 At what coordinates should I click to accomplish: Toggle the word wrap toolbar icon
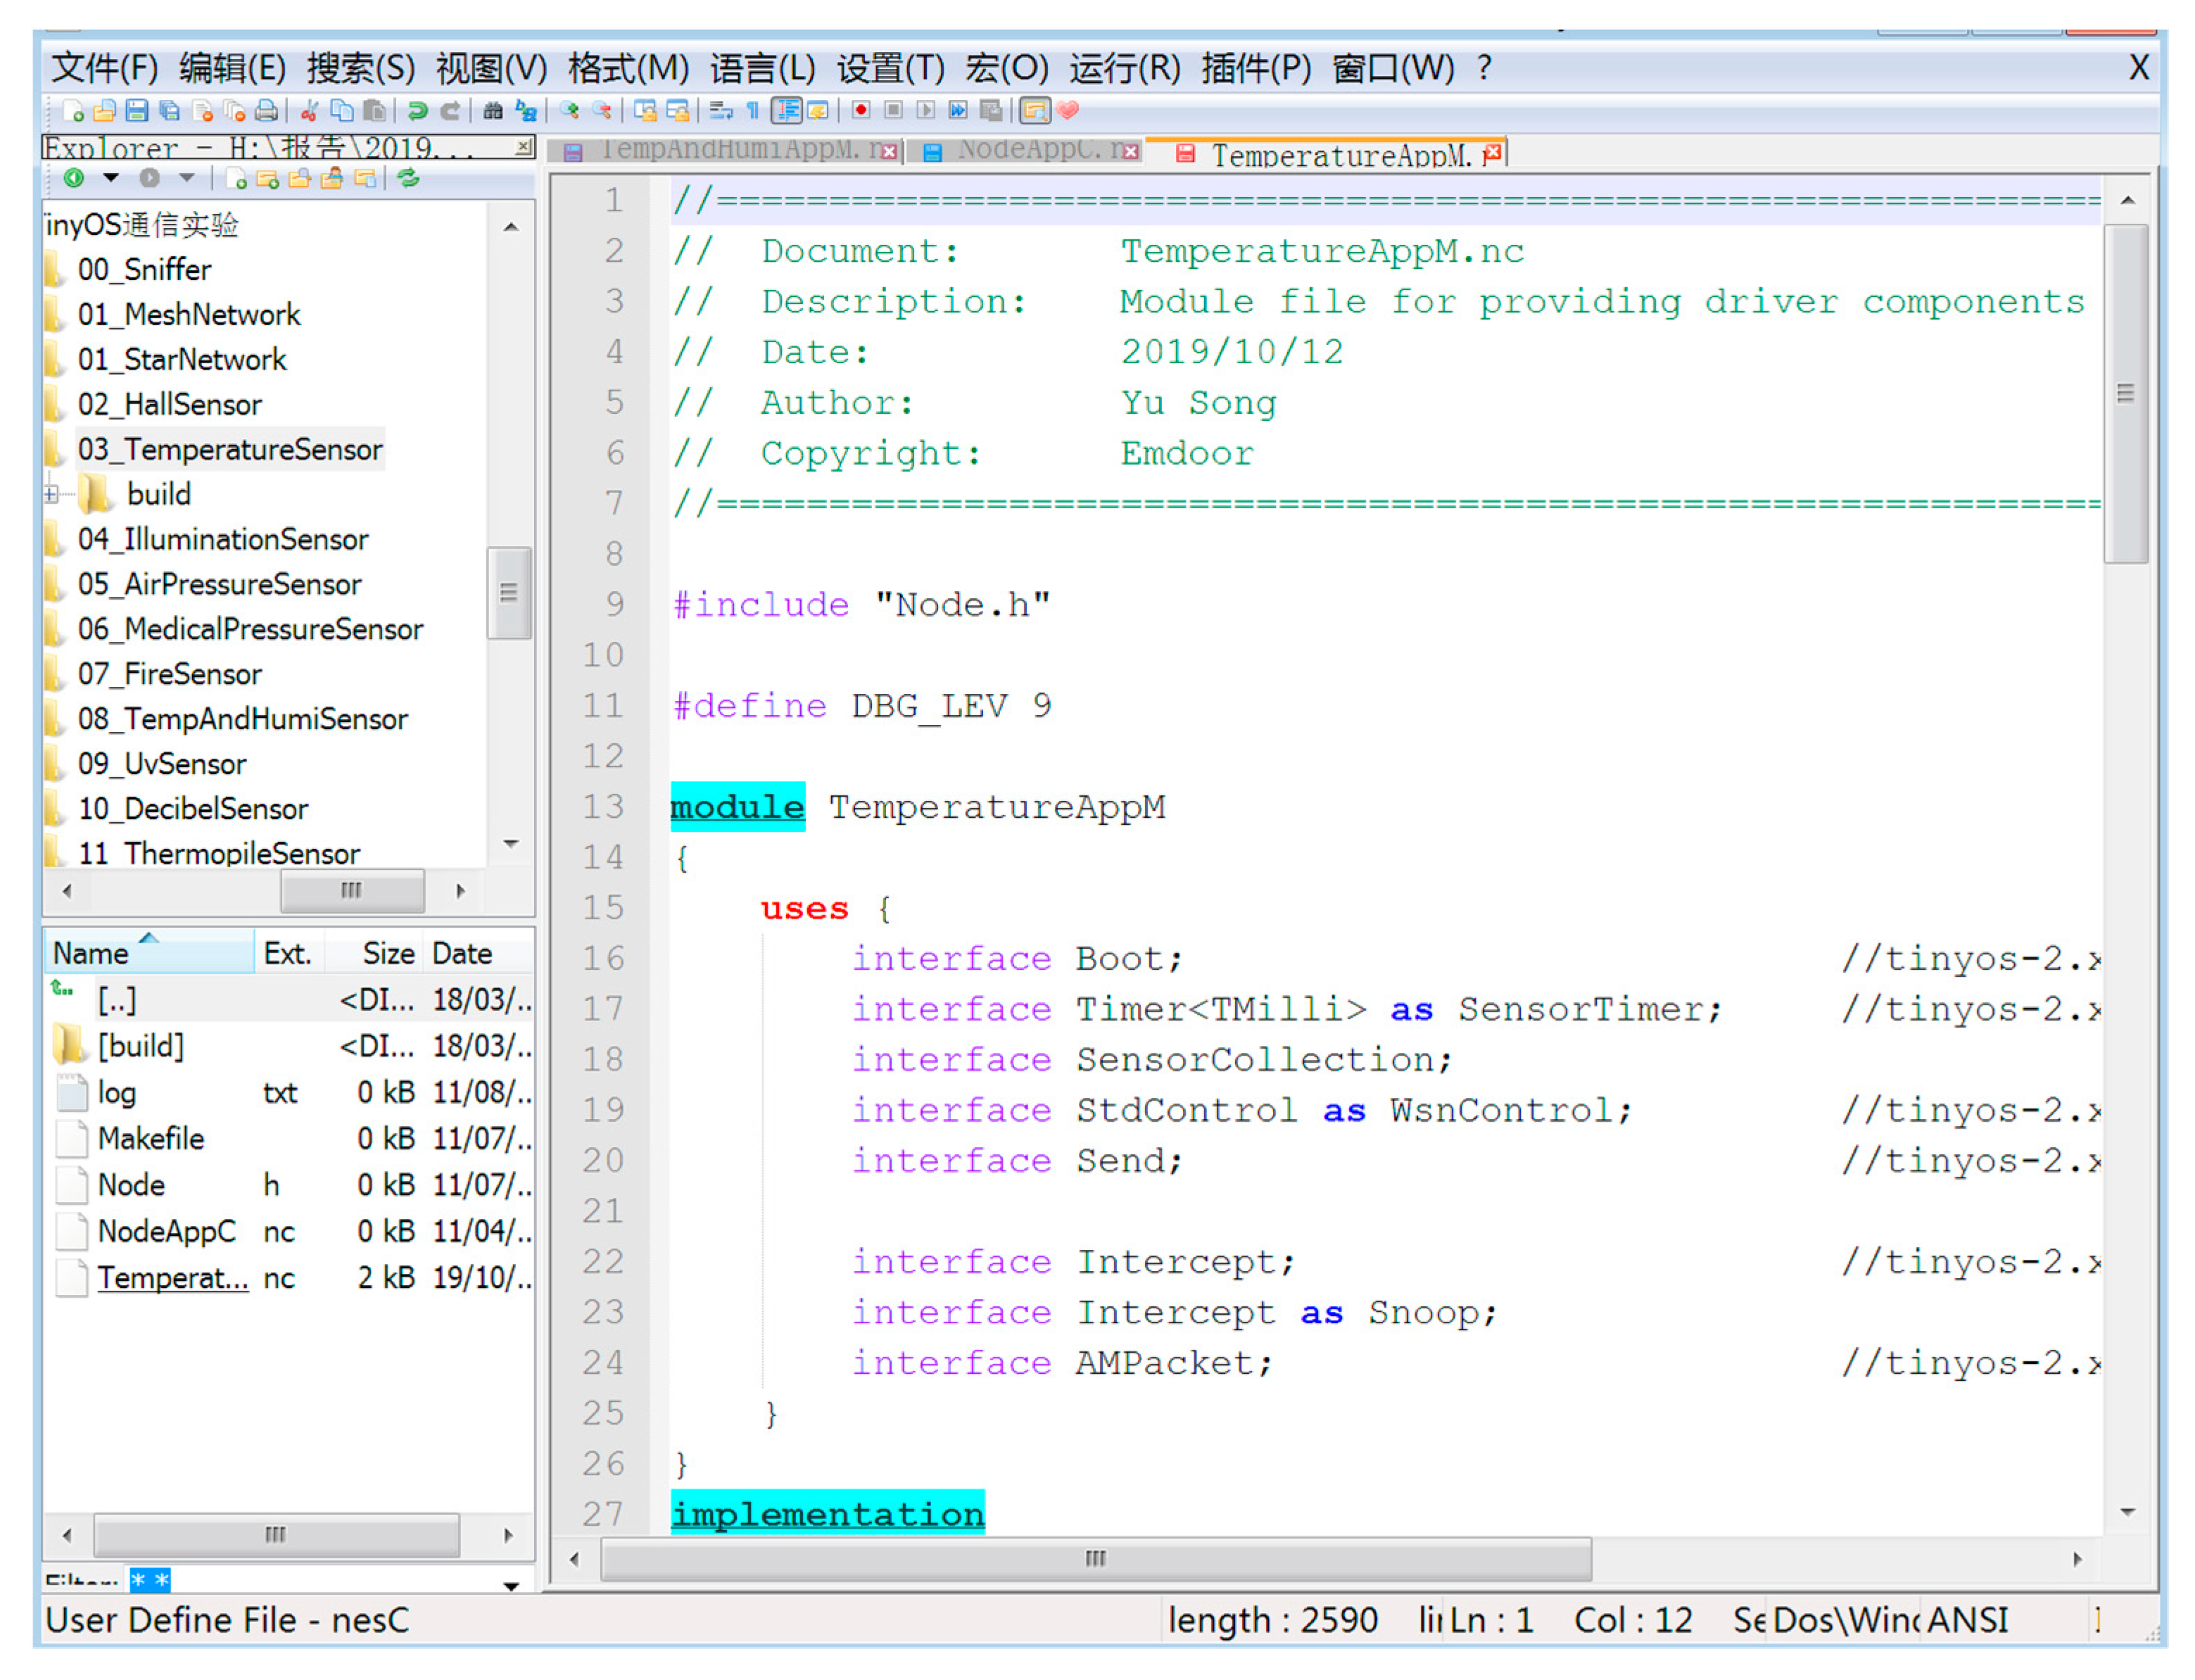(721, 111)
